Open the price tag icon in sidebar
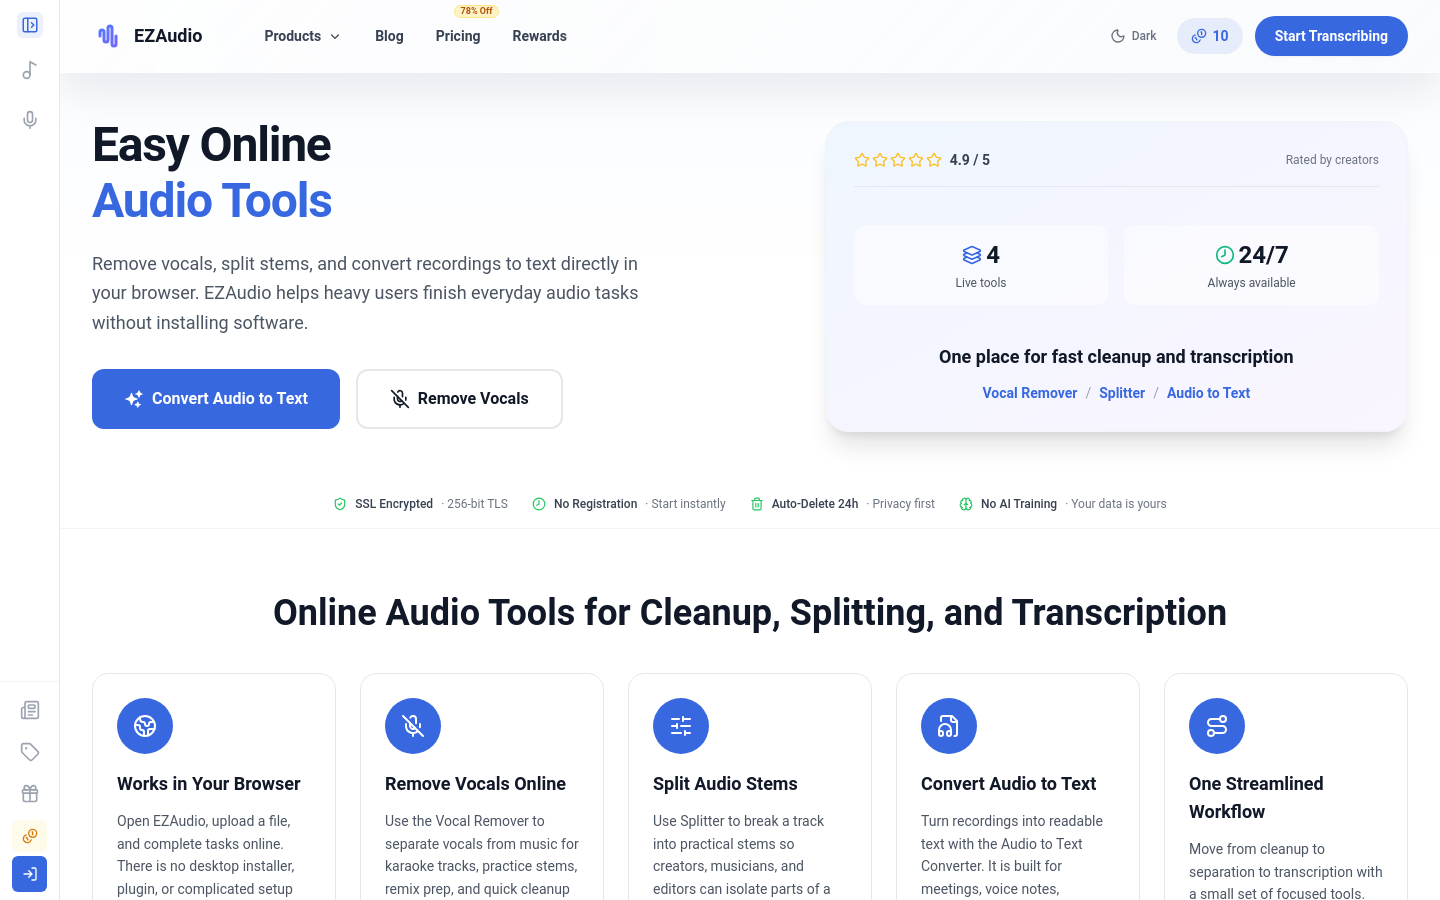This screenshot has width=1440, height=900. click(x=30, y=752)
